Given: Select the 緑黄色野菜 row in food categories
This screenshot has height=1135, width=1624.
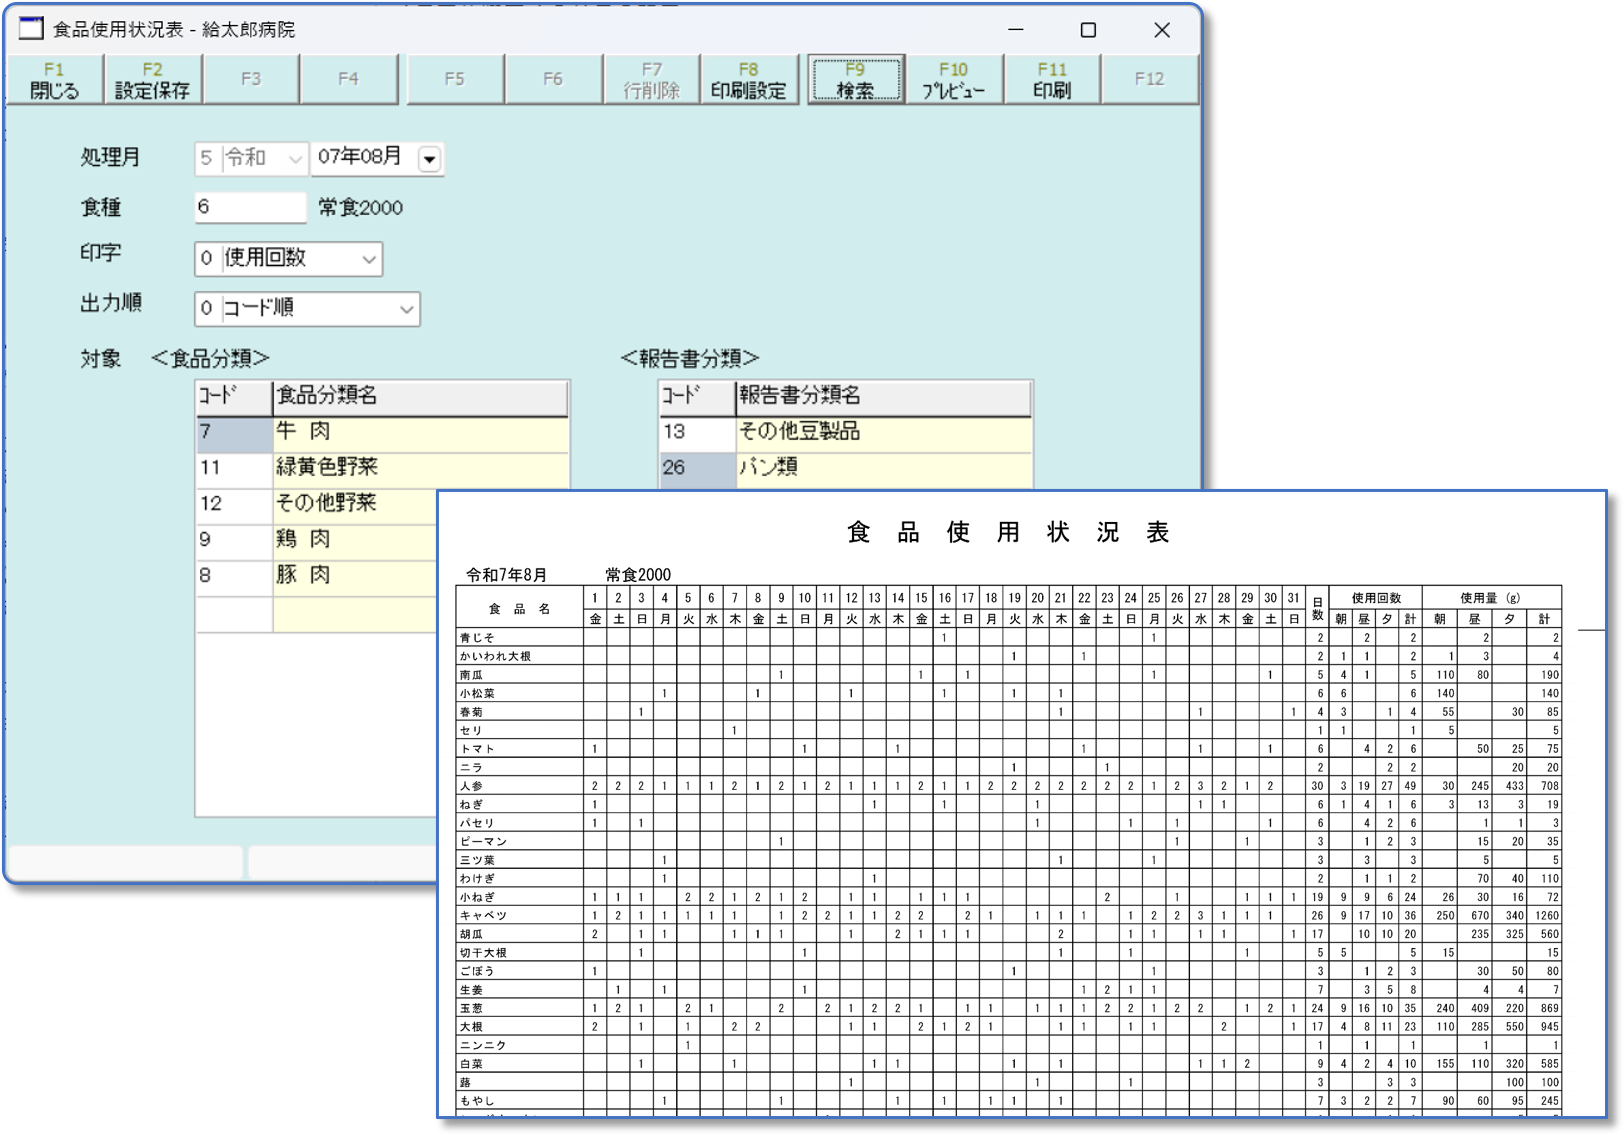Looking at the screenshot, I should 420,468.
